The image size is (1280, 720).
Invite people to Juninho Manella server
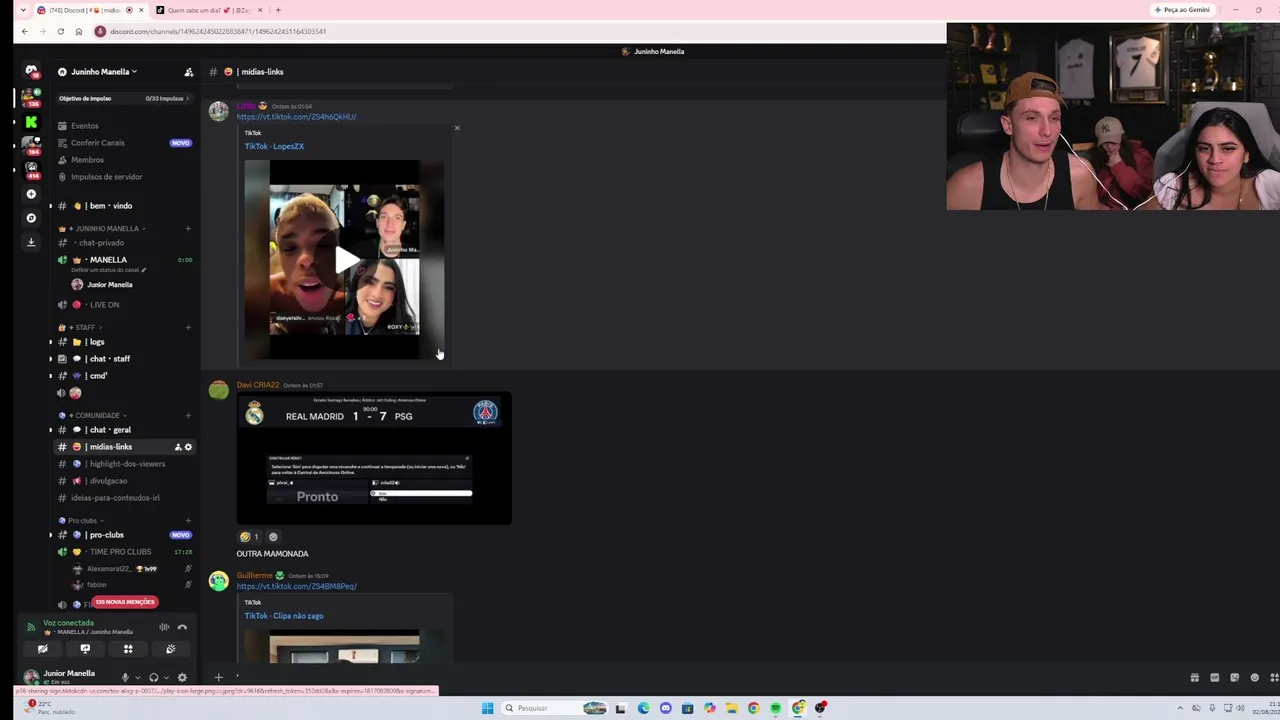tap(188, 72)
